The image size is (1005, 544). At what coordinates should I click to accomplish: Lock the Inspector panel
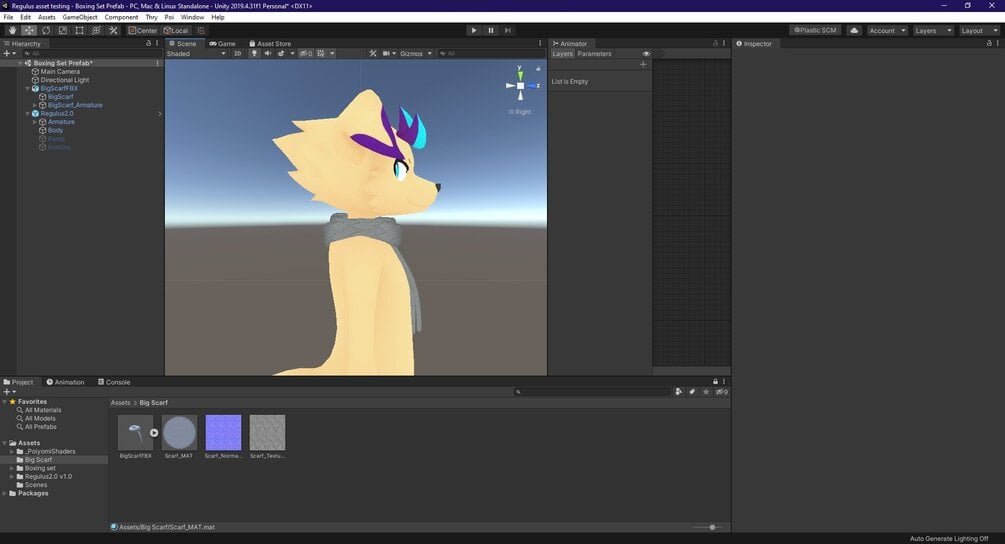point(989,44)
